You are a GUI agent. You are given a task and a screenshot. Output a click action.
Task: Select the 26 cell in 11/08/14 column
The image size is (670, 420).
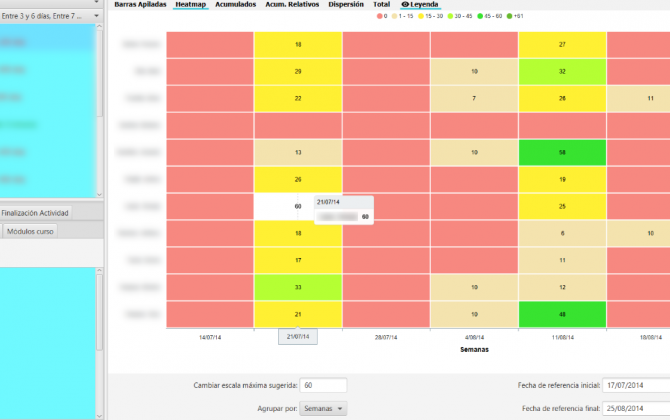pos(562,98)
